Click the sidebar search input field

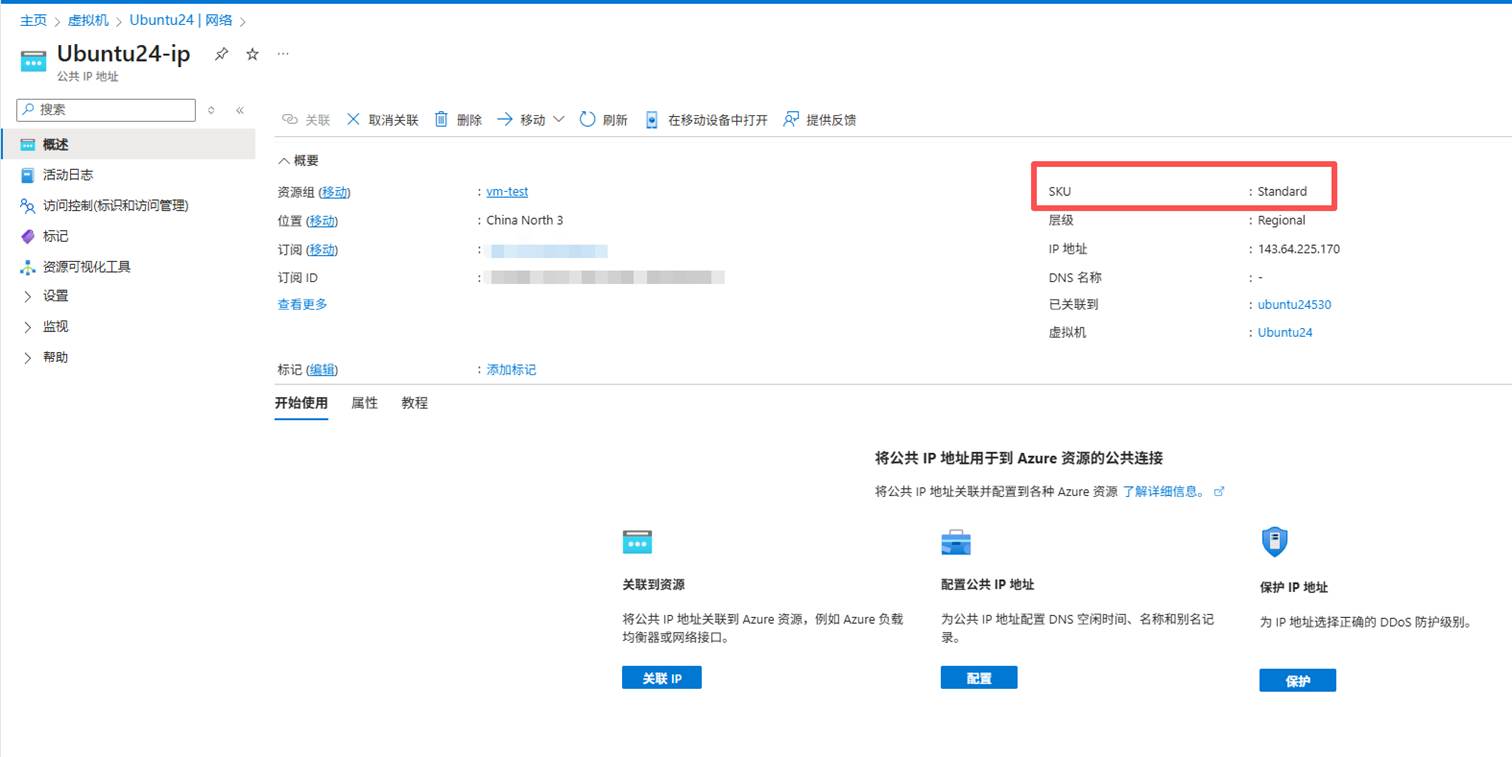pos(112,110)
